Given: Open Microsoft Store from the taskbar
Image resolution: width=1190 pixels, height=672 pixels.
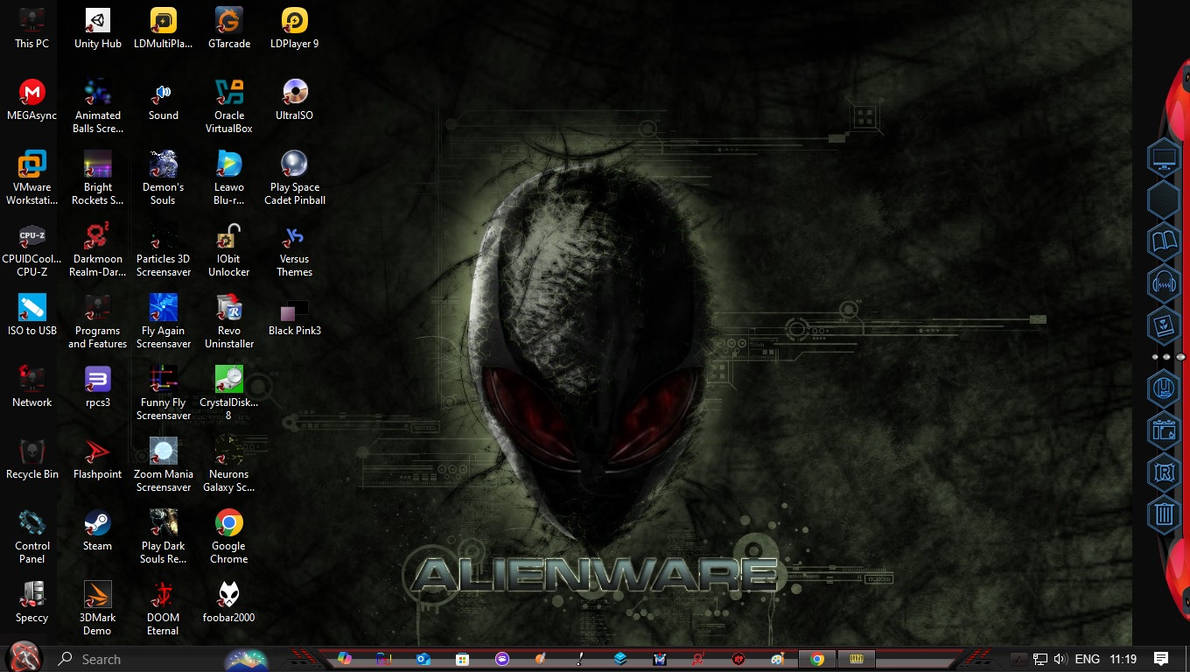Looking at the screenshot, I should coord(462,658).
